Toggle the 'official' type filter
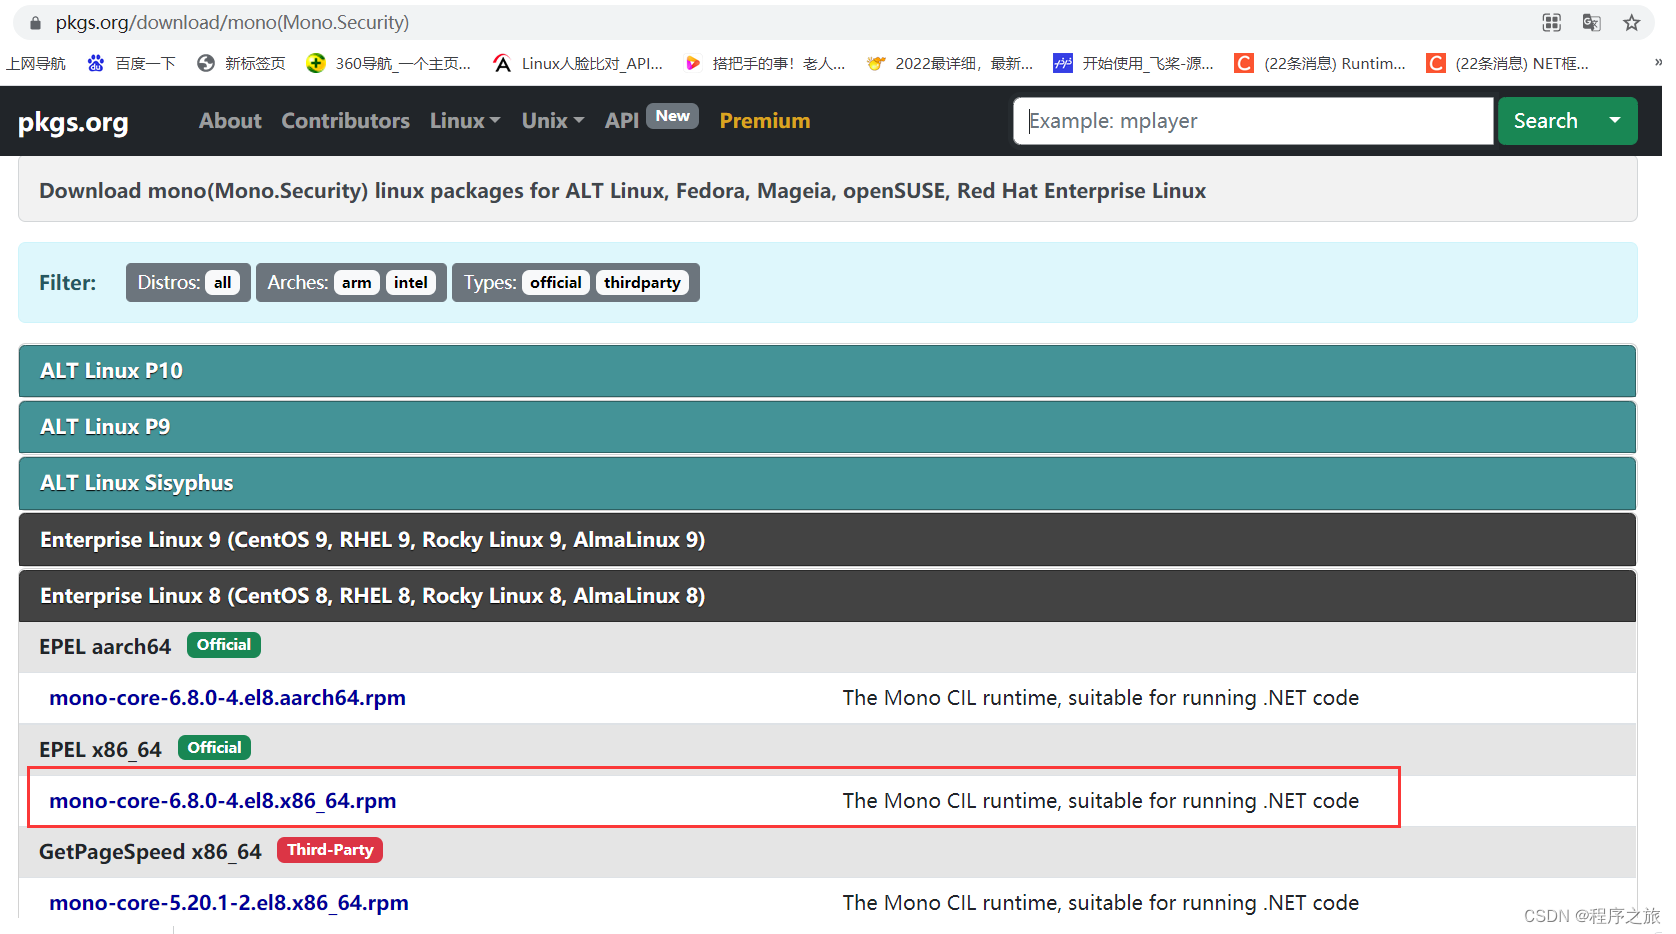Image resolution: width=1676 pixels, height=934 pixels. tap(555, 283)
